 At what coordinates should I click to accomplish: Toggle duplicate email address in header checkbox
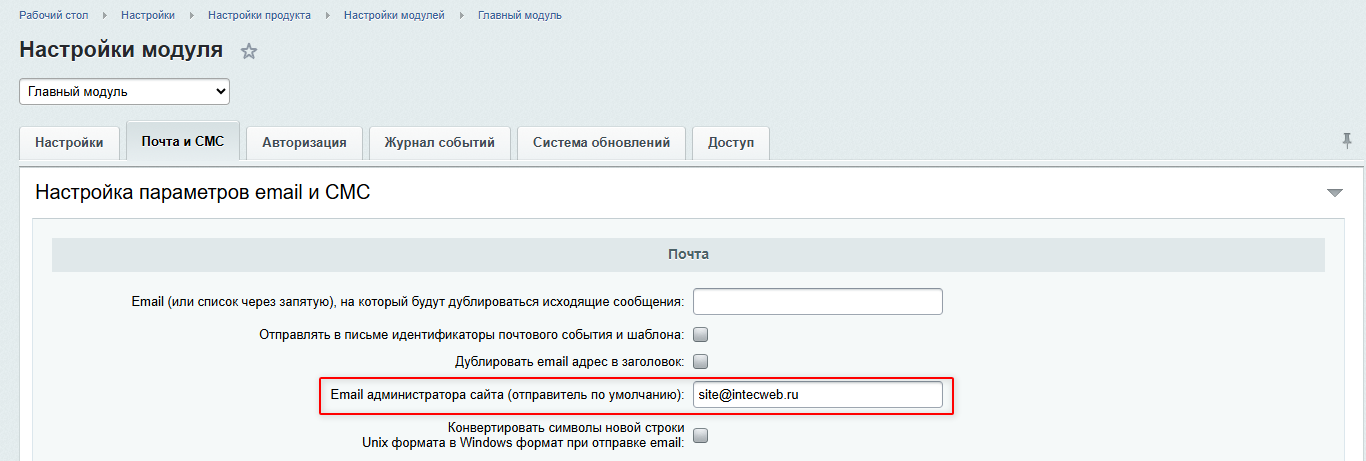701,361
